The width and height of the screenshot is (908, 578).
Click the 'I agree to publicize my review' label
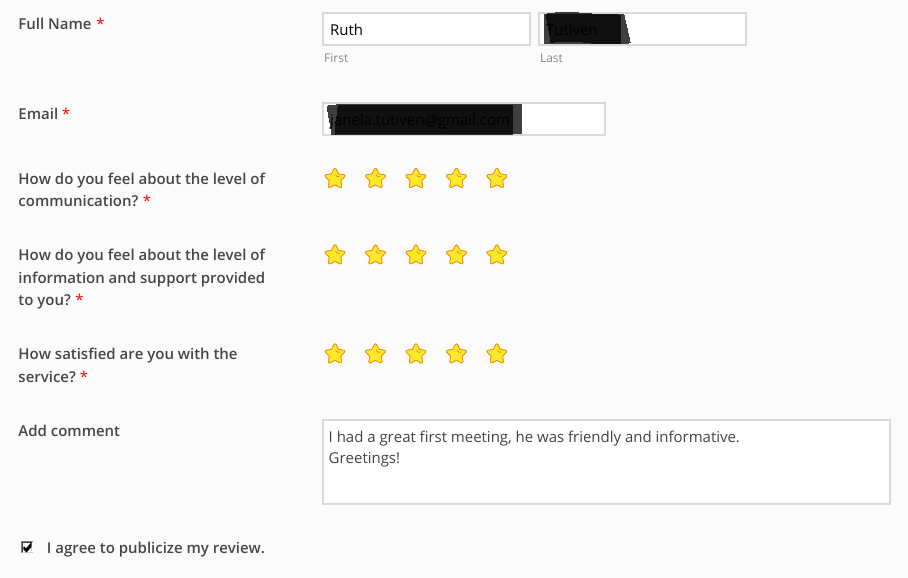coord(156,548)
